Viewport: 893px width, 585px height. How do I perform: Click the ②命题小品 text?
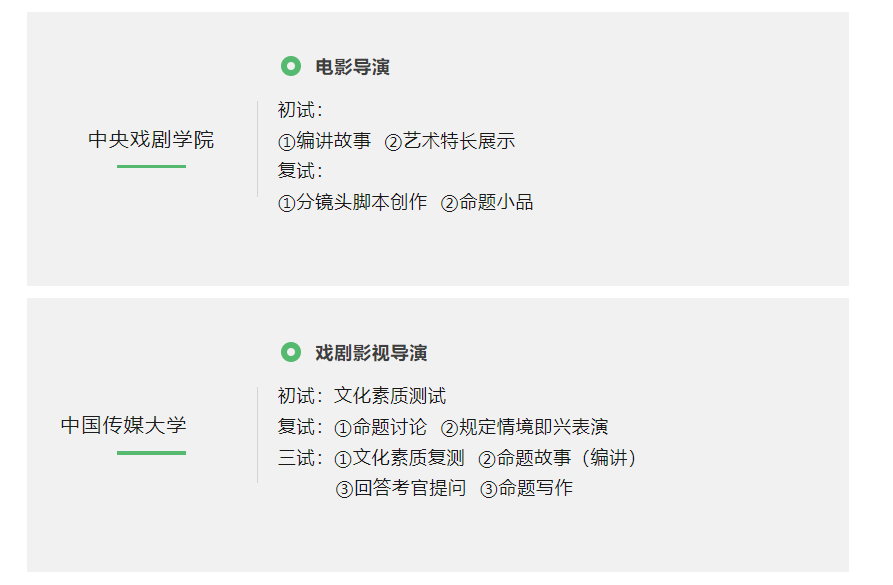pos(487,202)
